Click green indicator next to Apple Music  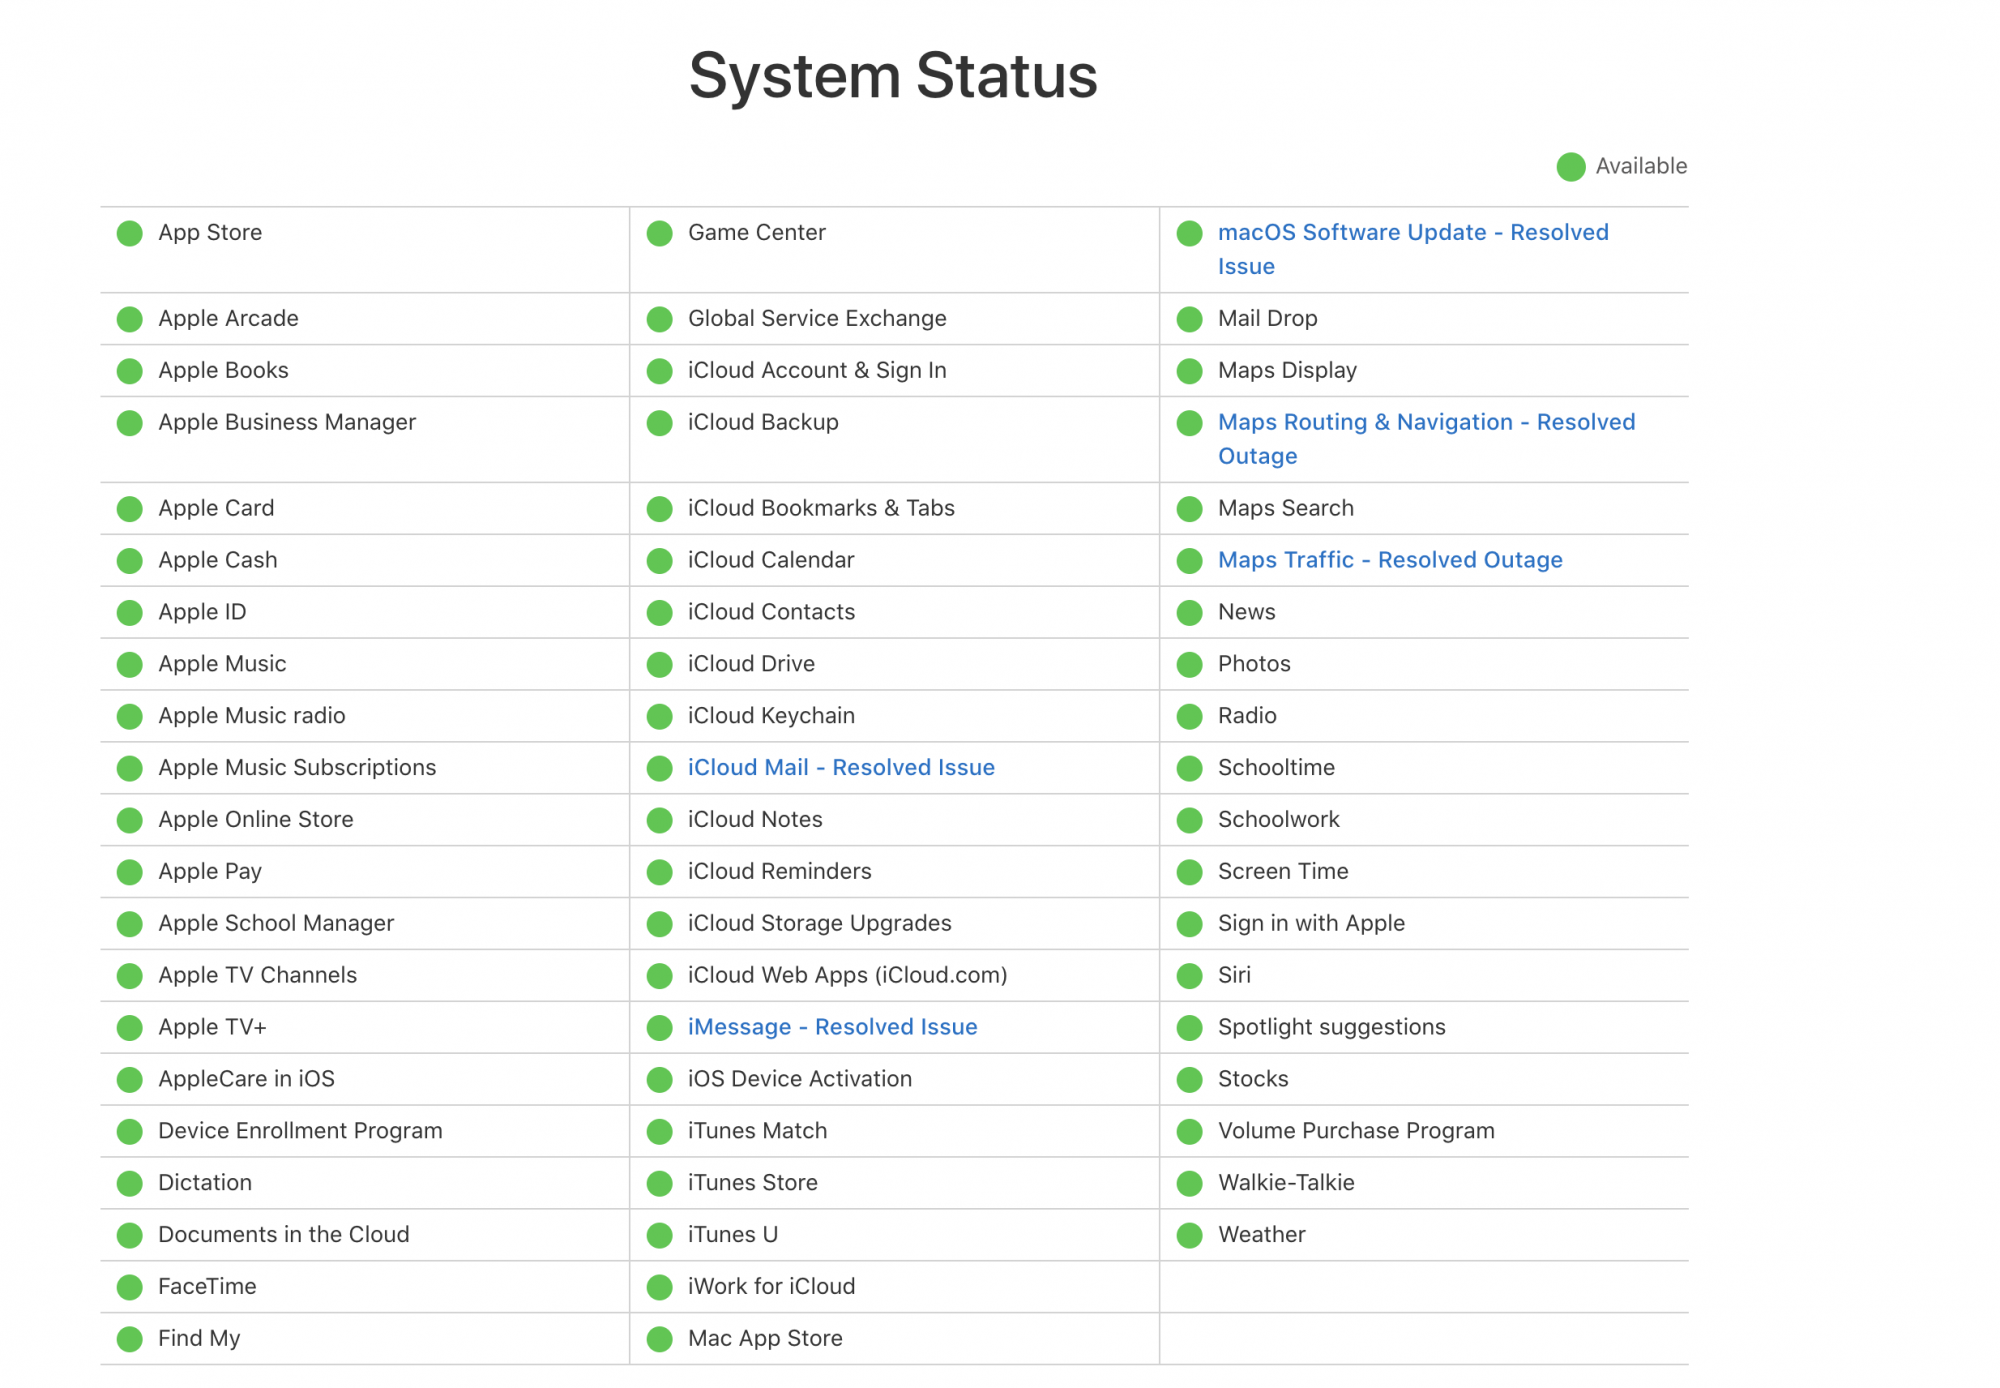point(130,665)
